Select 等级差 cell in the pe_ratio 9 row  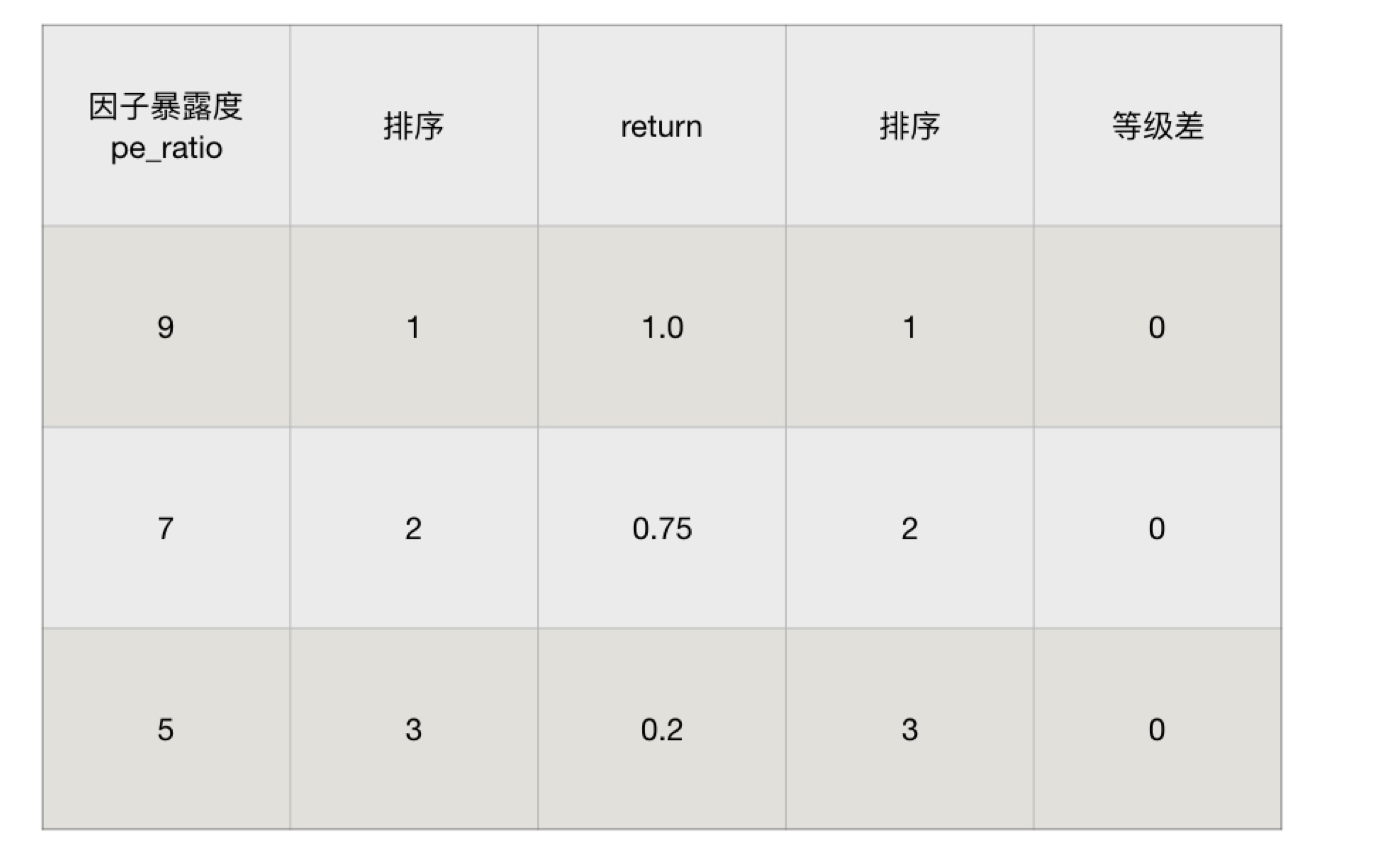(1157, 327)
